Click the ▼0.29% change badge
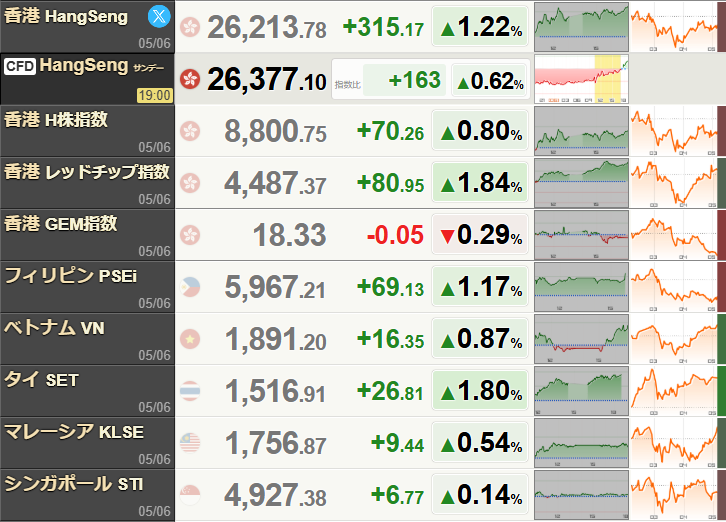 coord(480,234)
